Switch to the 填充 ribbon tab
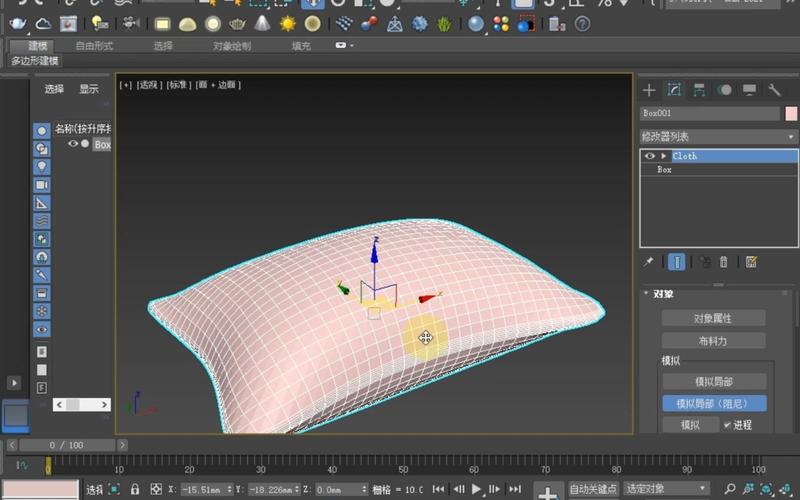The width and height of the screenshot is (800, 500). coord(301,46)
